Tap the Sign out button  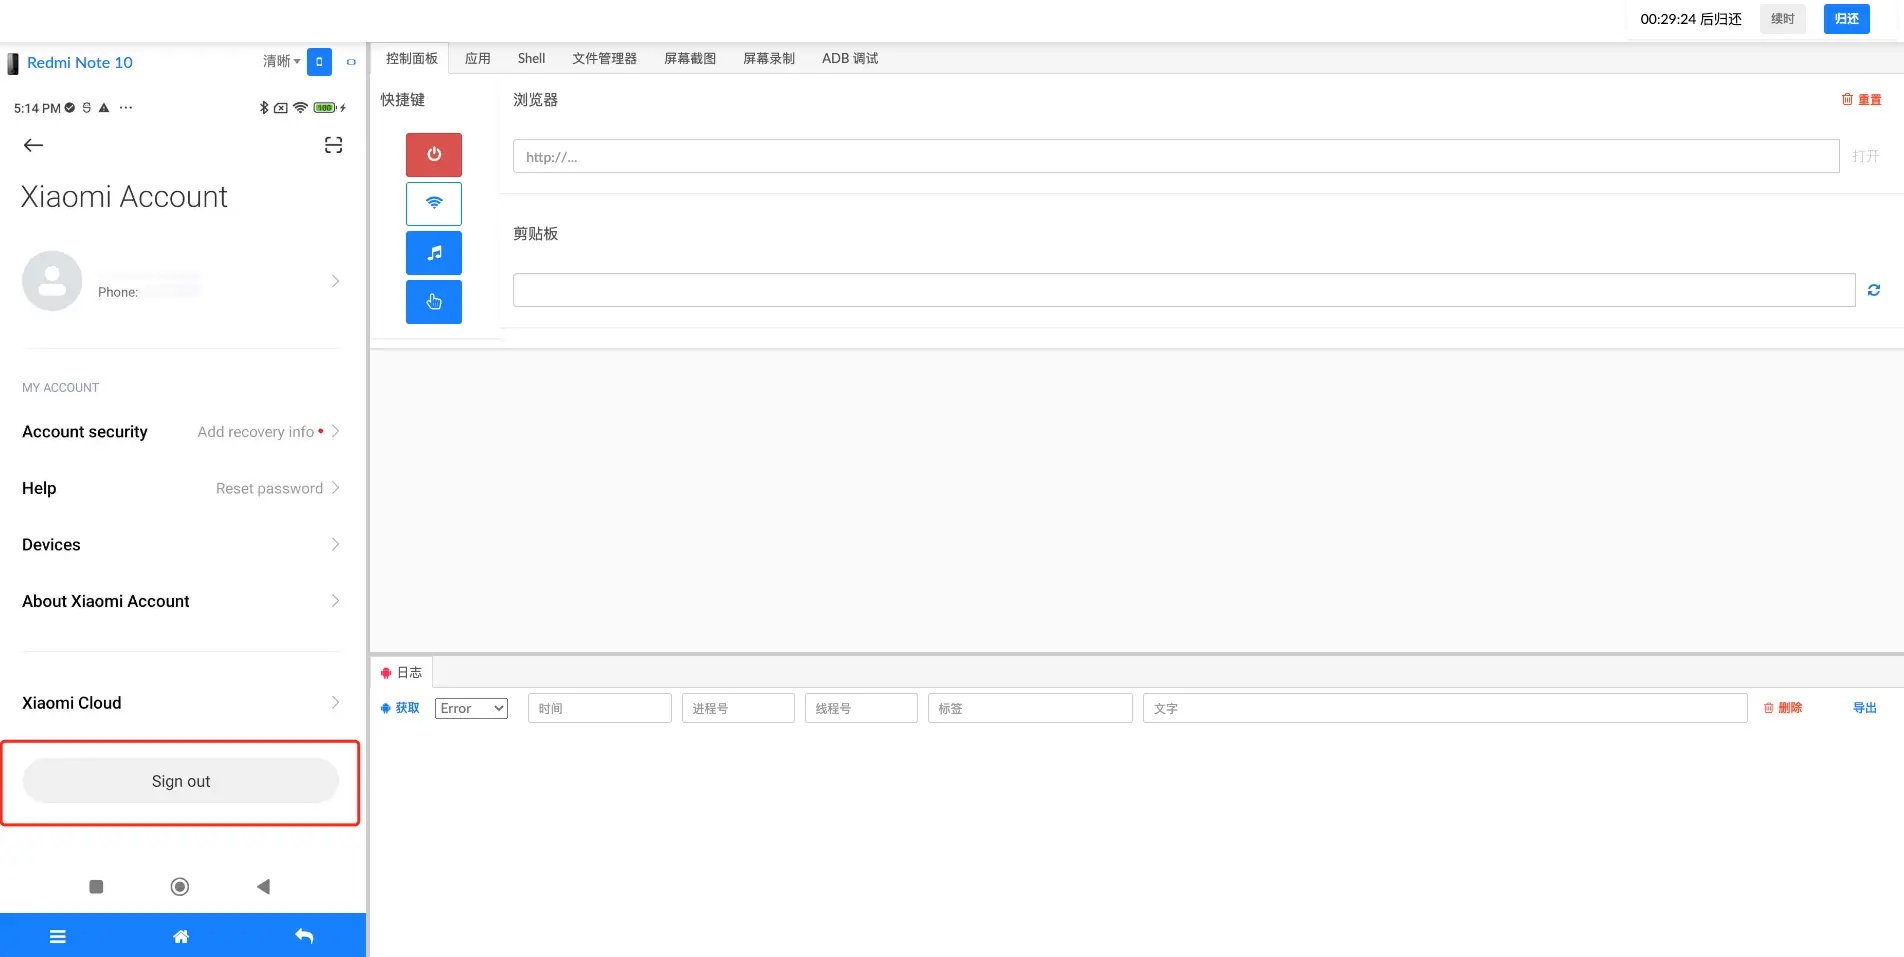click(181, 781)
